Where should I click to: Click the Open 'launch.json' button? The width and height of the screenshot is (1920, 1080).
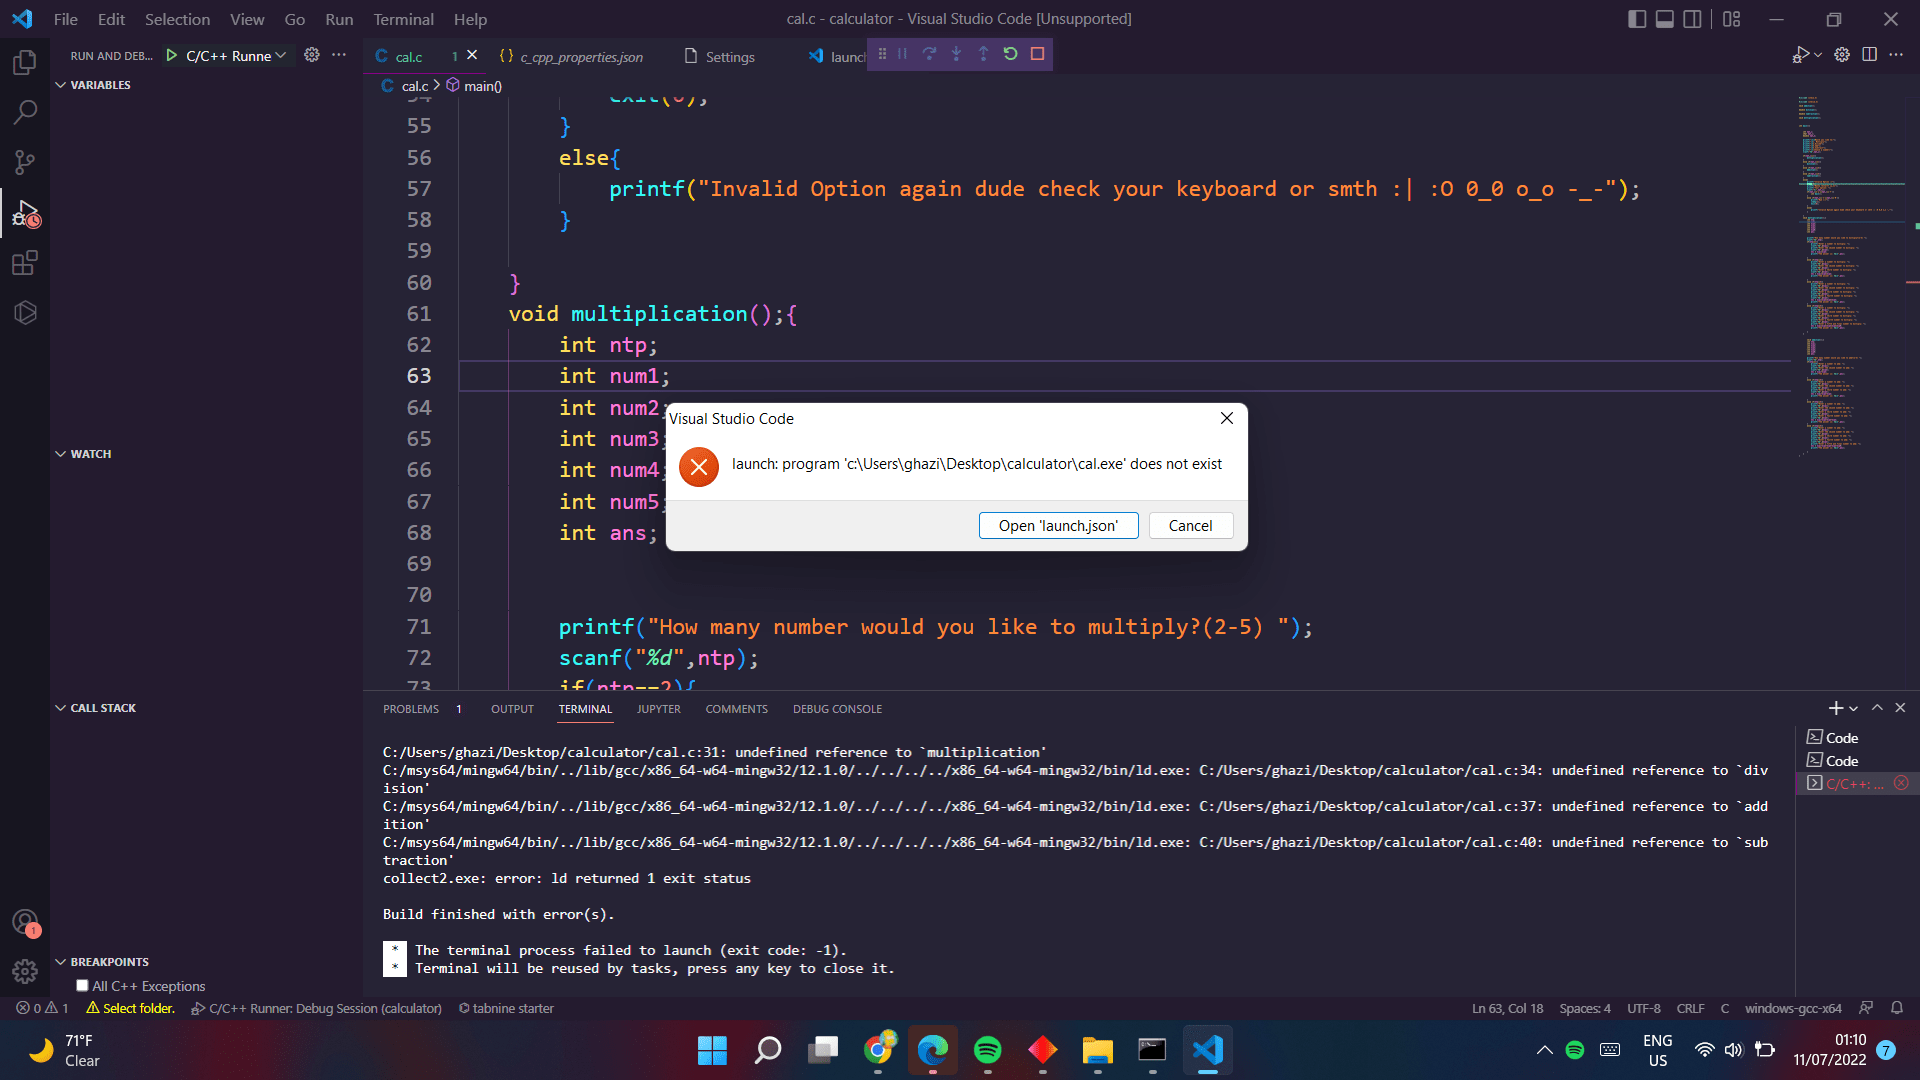tap(1058, 526)
